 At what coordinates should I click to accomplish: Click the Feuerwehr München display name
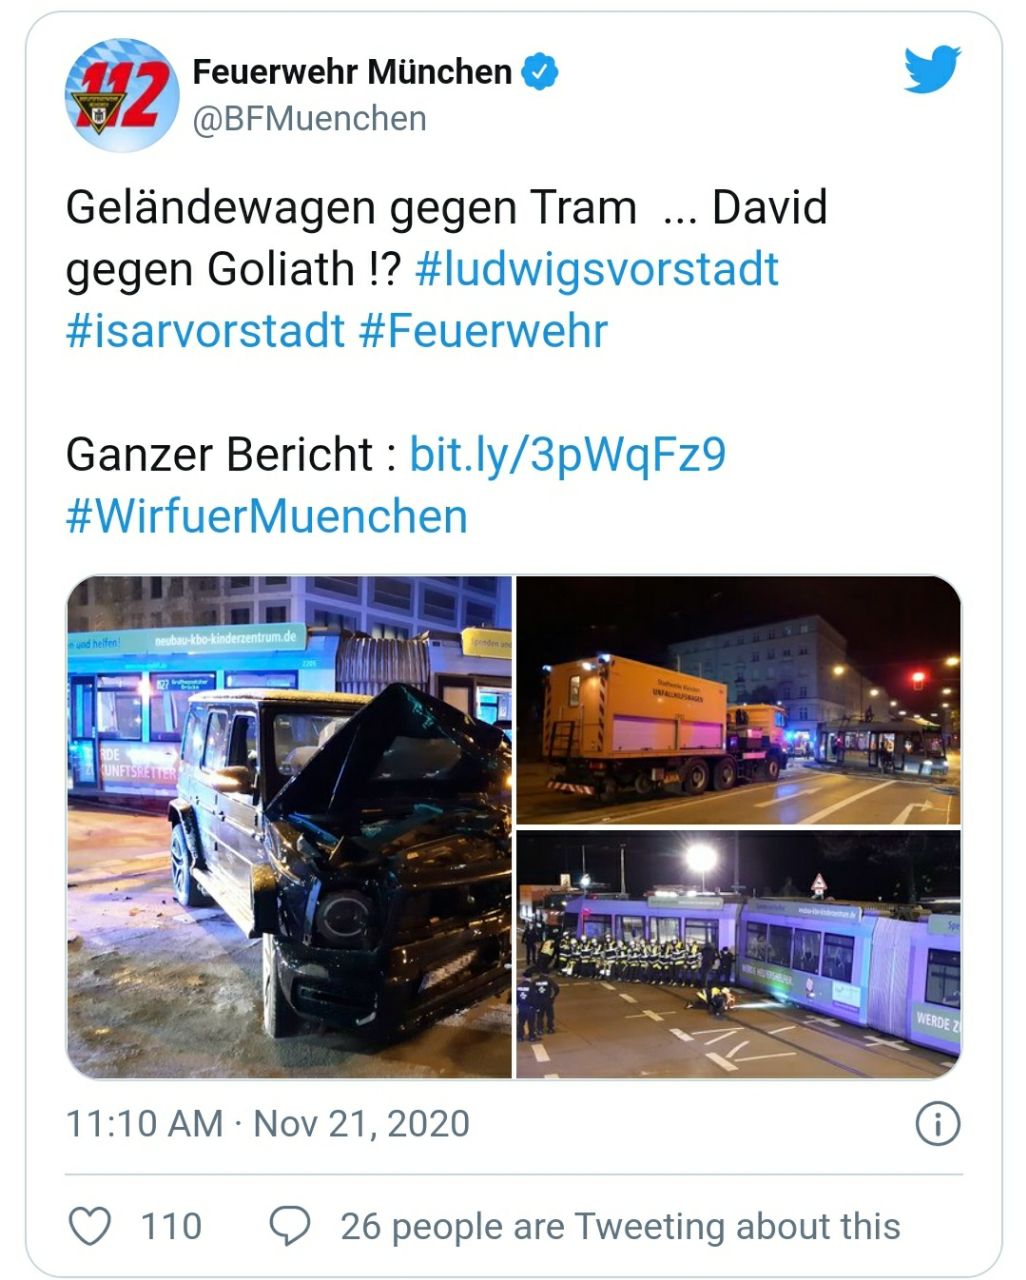point(352,72)
